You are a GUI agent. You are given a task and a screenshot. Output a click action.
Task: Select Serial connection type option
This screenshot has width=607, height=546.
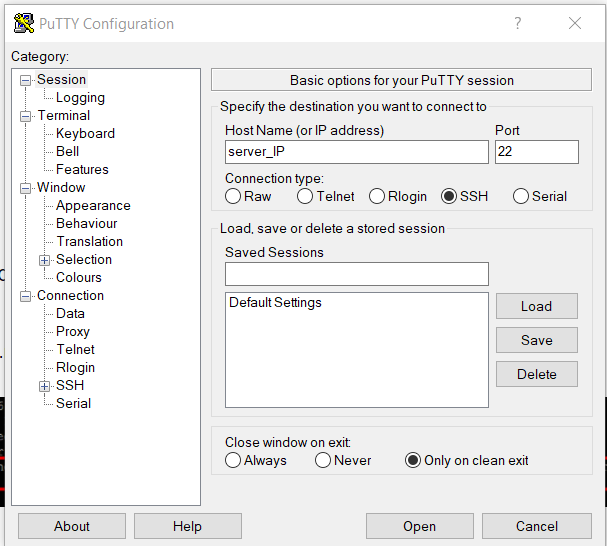point(521,197)
